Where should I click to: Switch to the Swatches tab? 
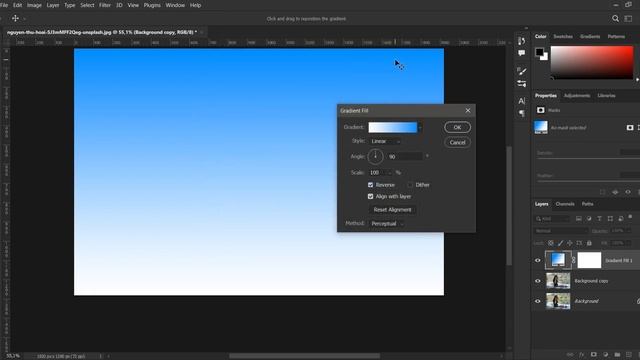(x=563, y=37)
